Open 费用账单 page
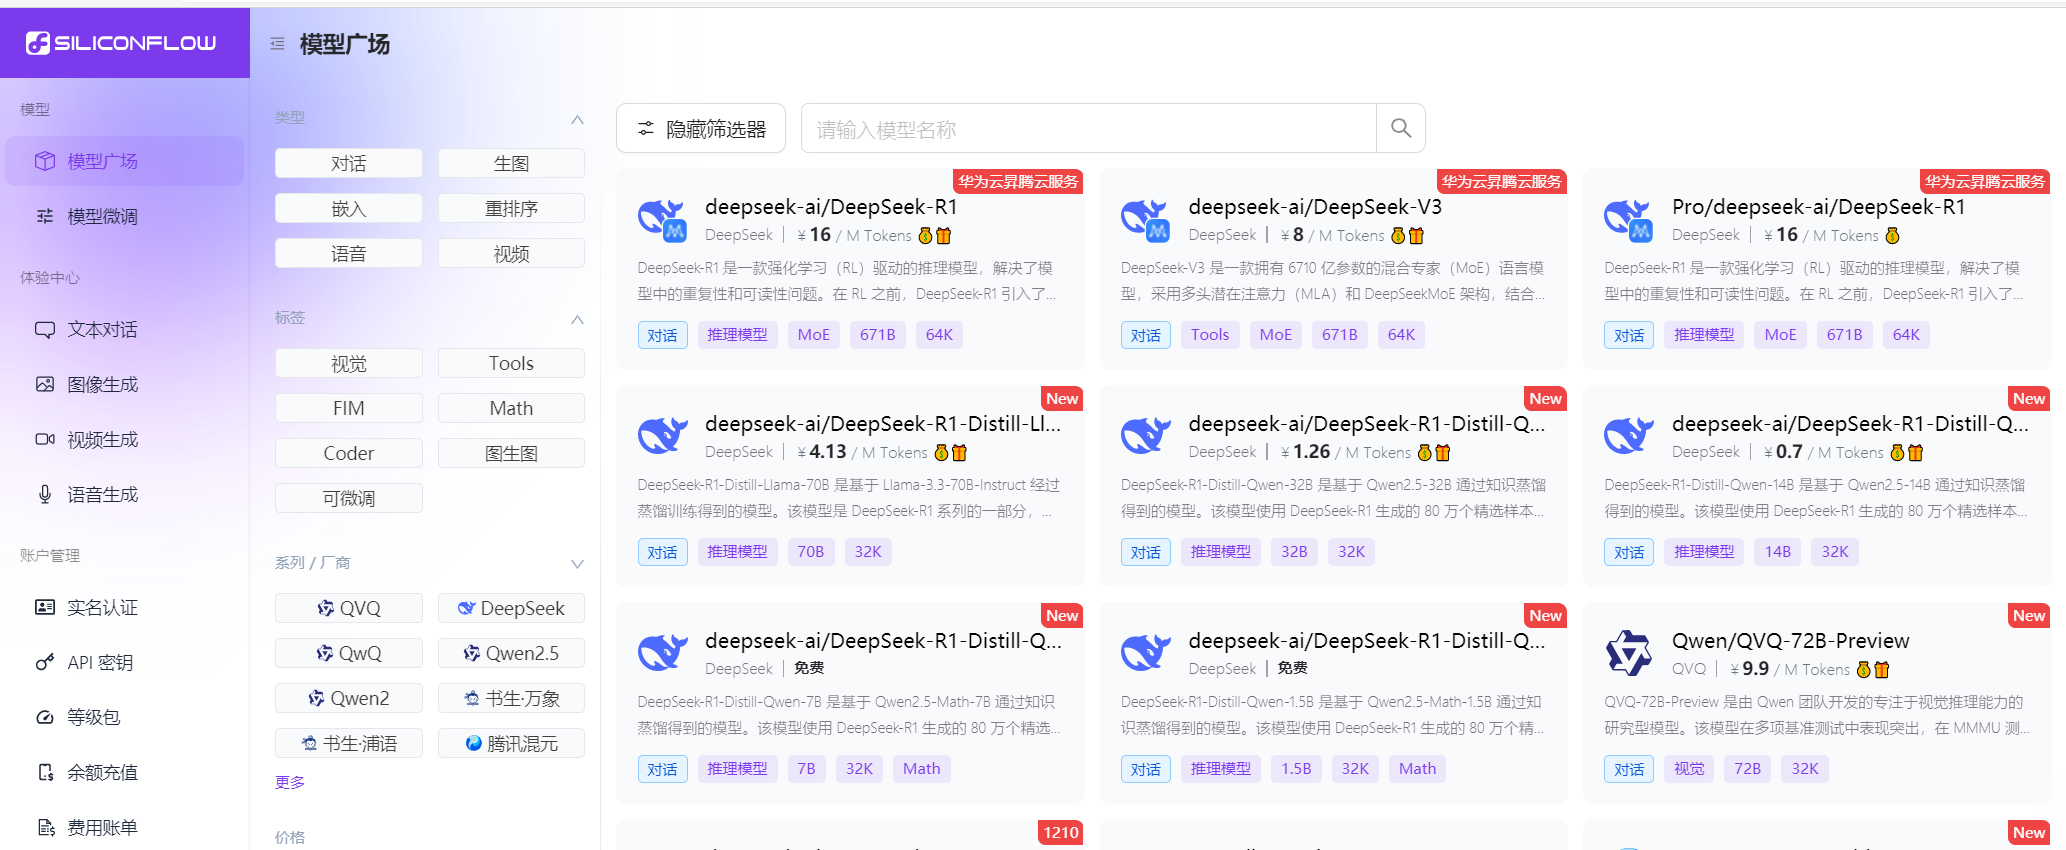 [125, 827]
